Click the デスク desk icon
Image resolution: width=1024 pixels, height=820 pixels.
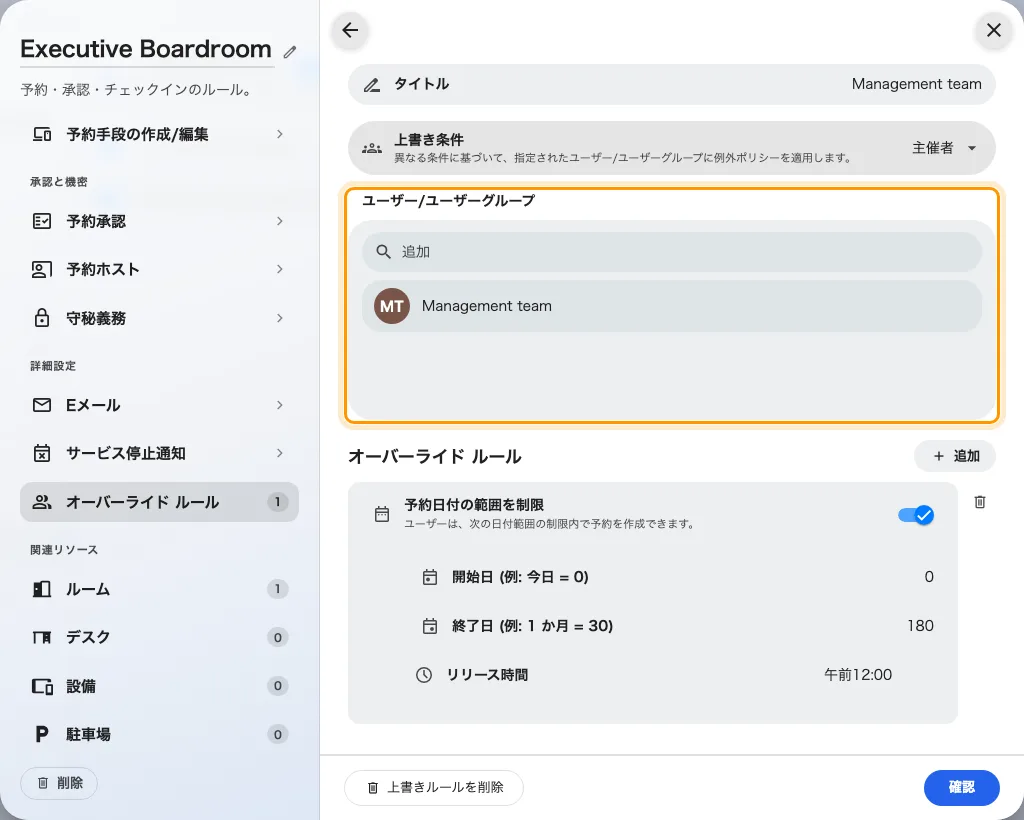tap(42, 637)
